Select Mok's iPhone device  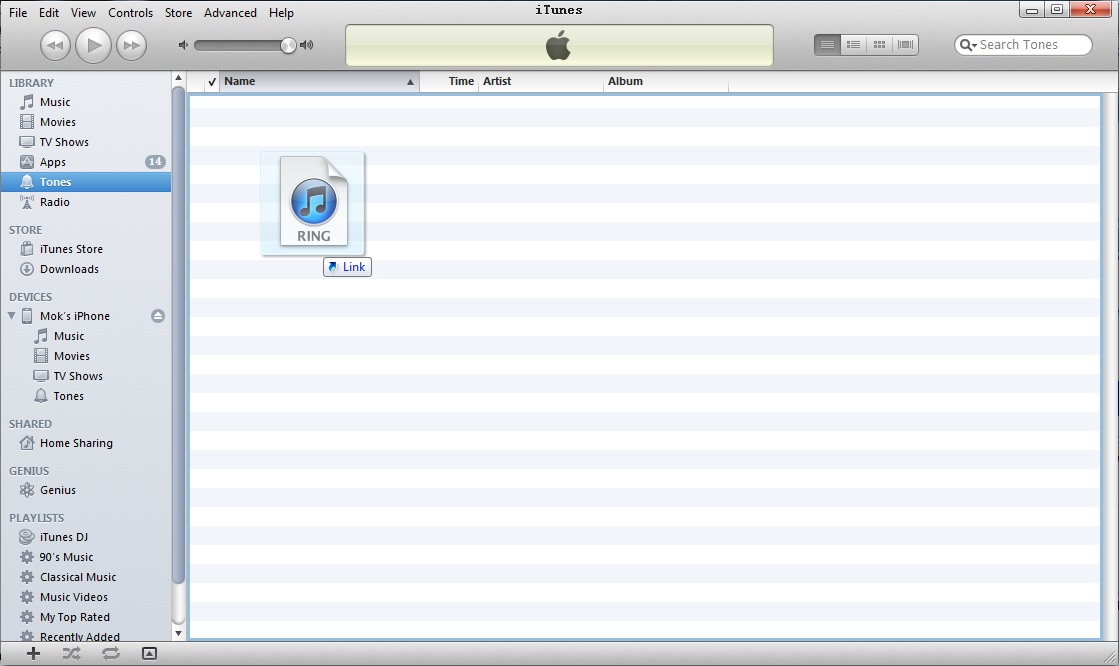(75, 316)
